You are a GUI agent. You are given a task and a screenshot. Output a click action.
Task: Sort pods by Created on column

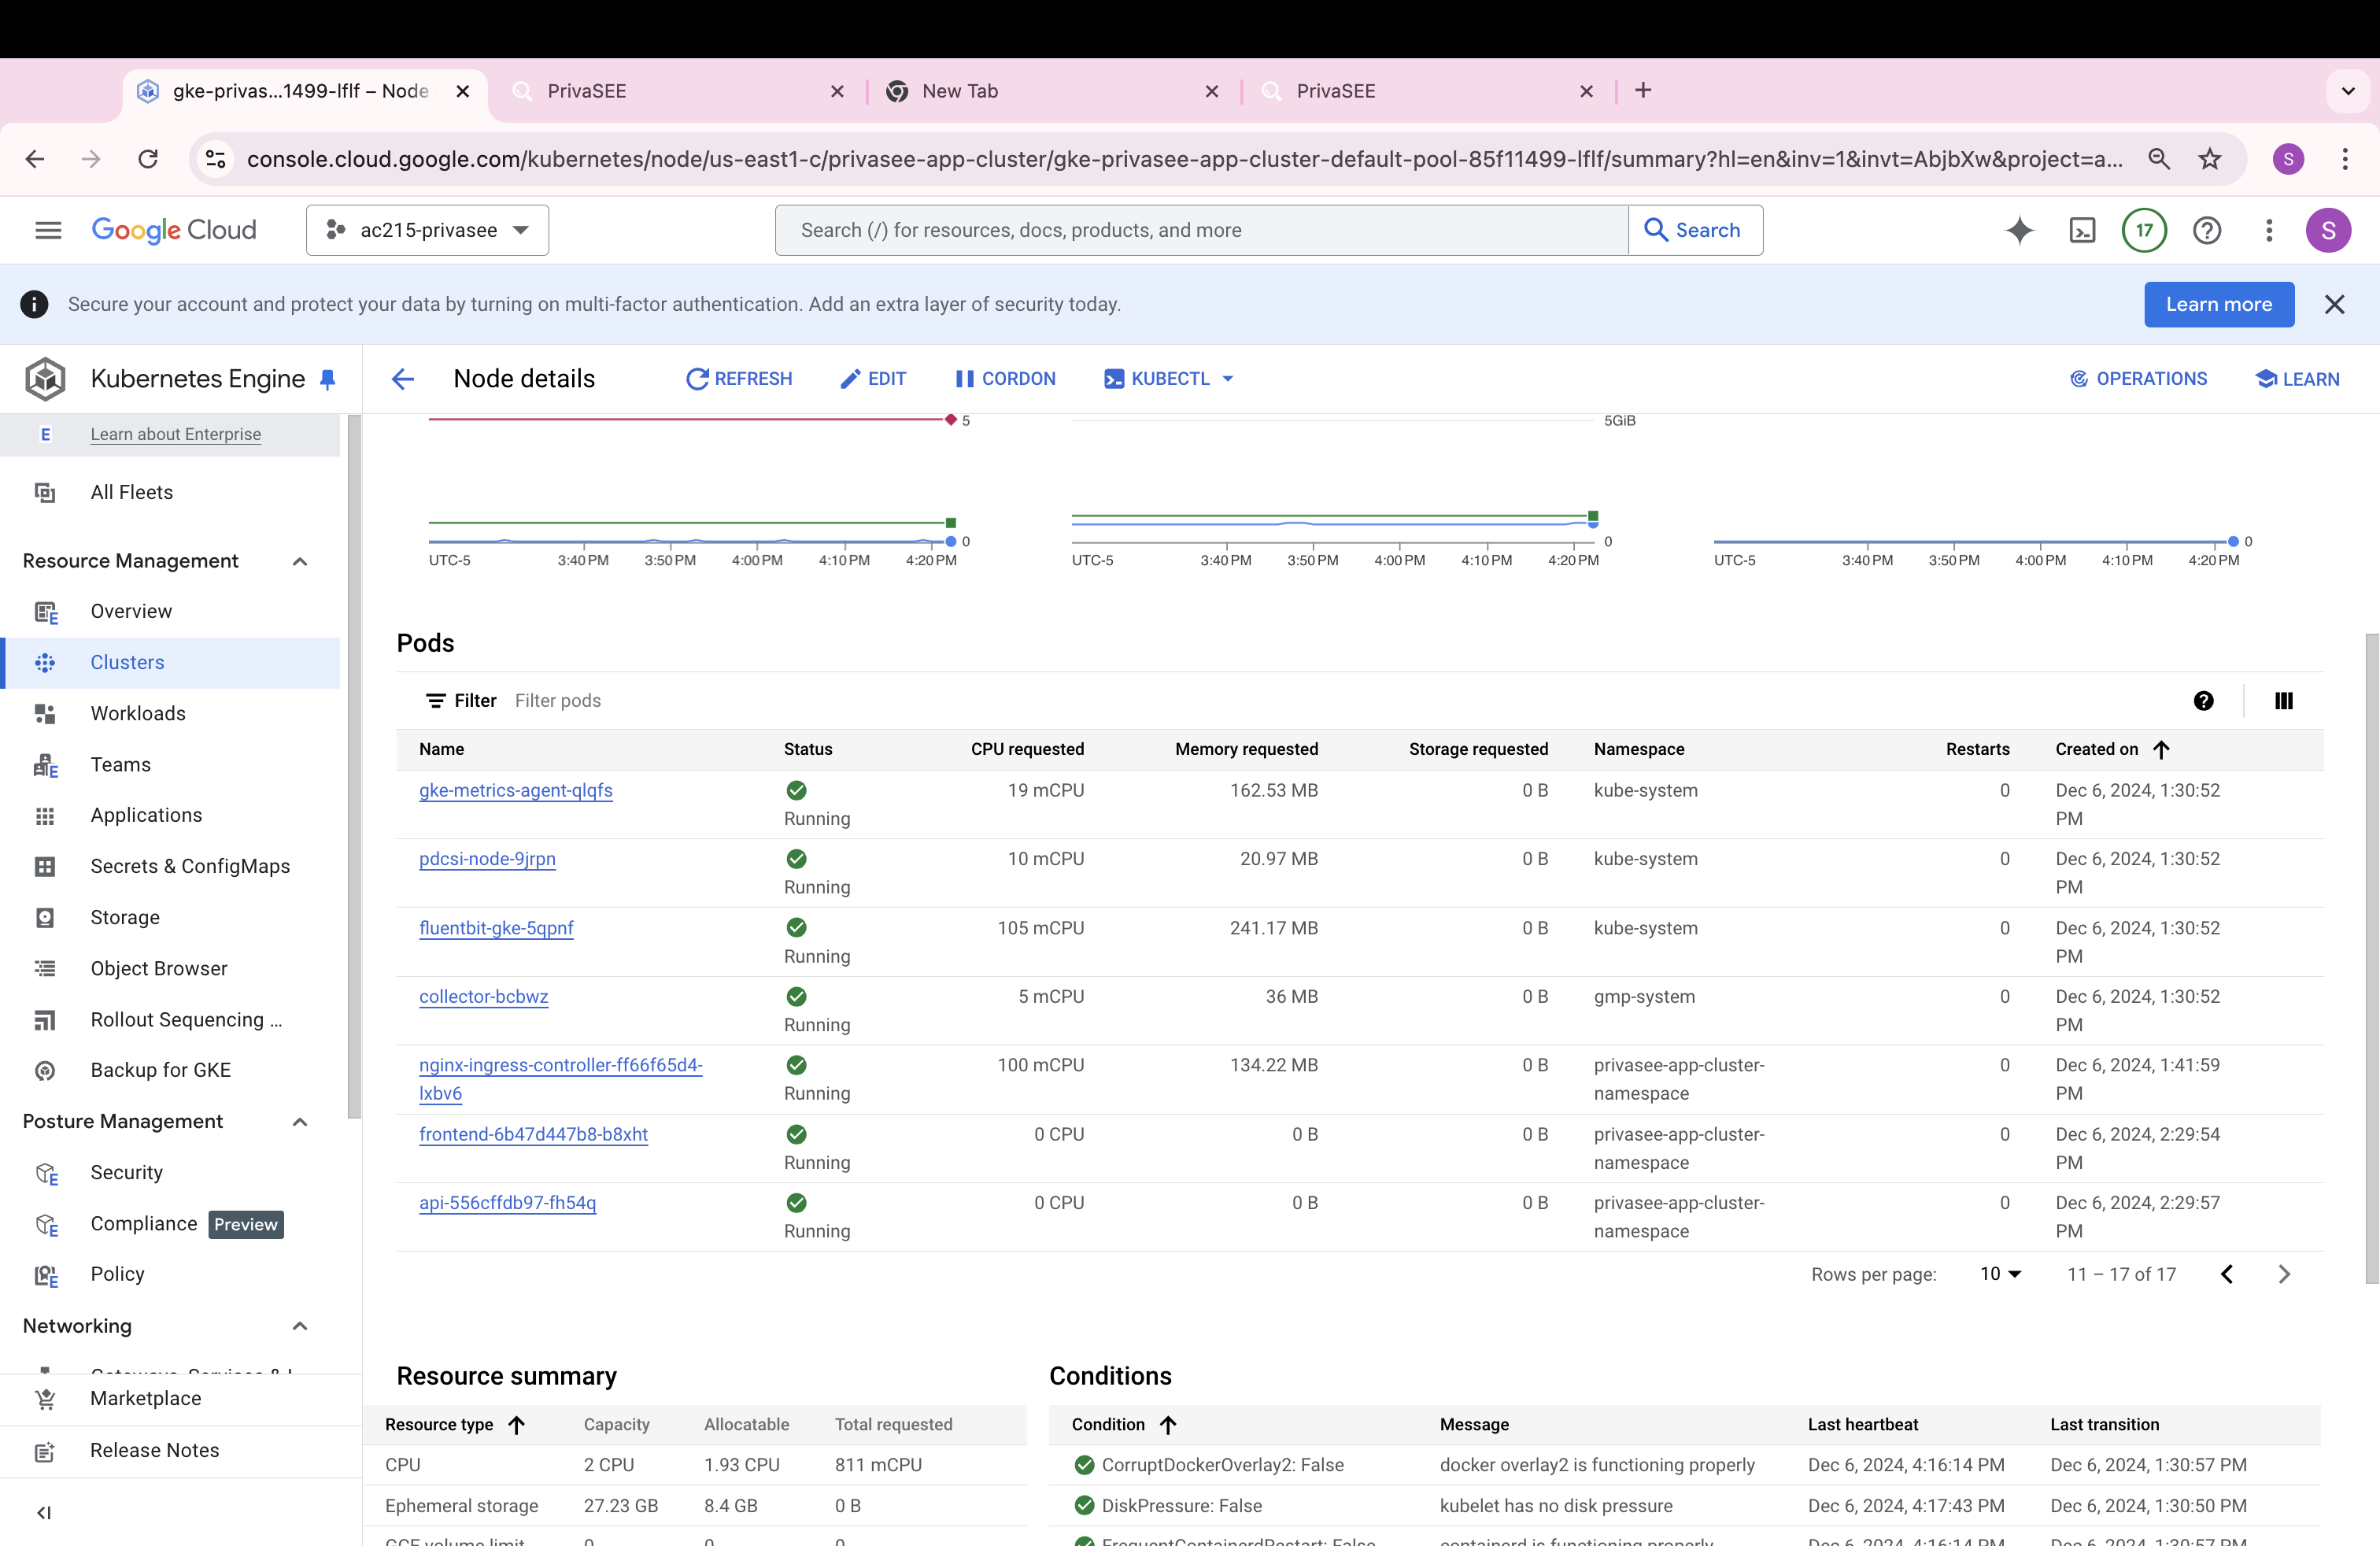point(2111,749)
